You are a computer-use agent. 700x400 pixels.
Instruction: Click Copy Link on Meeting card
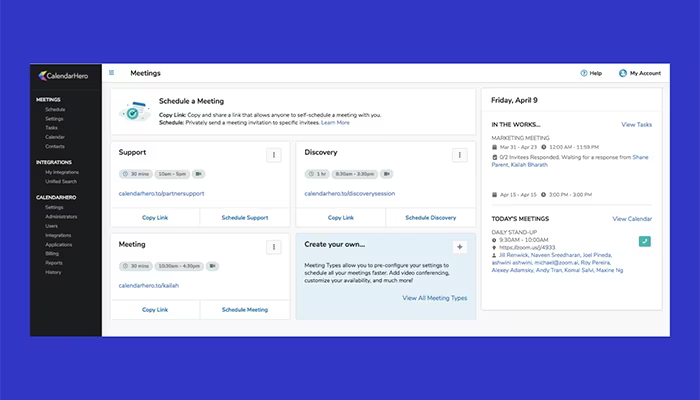(155, 310)
